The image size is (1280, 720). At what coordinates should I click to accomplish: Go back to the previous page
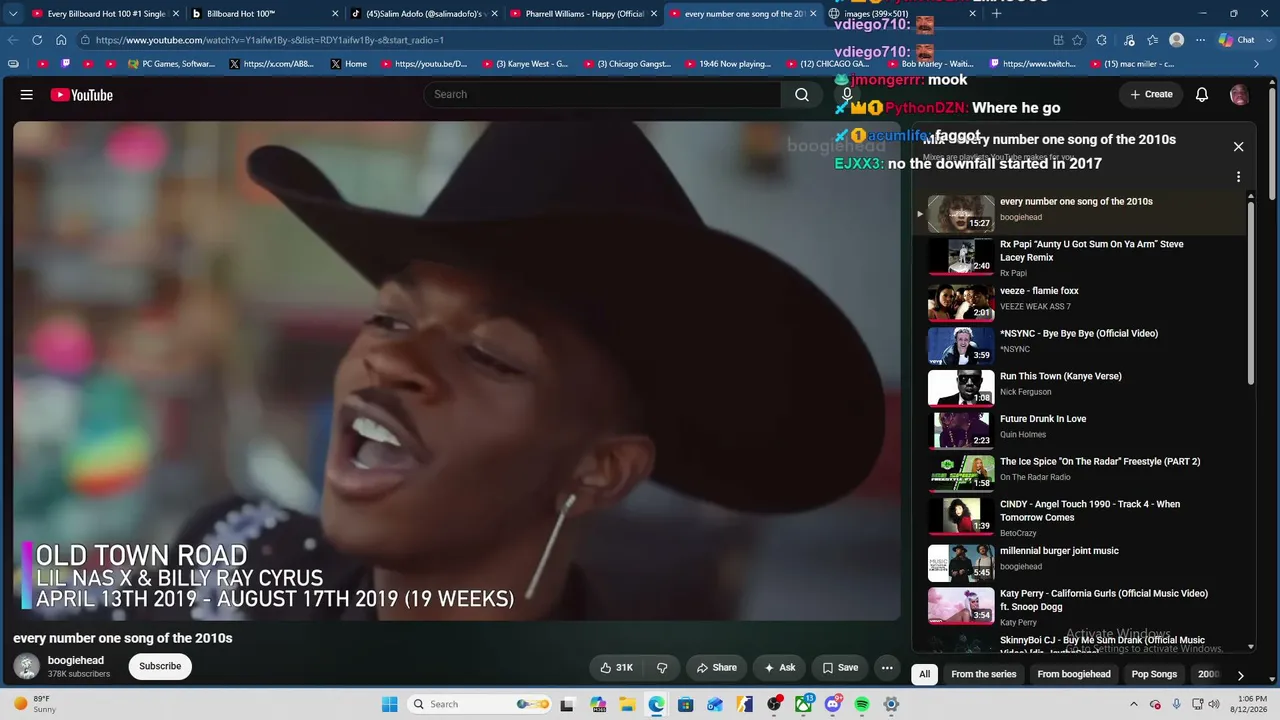13,40
